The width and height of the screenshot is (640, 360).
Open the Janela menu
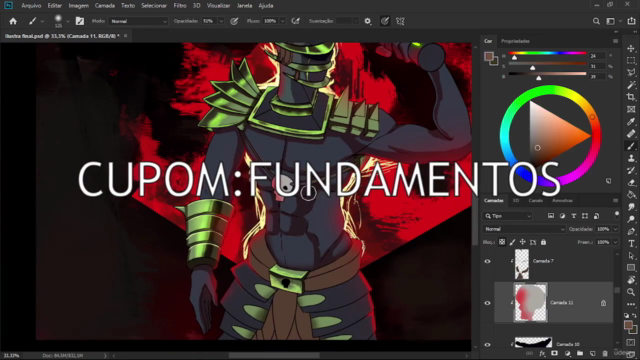tap(244, 6)
